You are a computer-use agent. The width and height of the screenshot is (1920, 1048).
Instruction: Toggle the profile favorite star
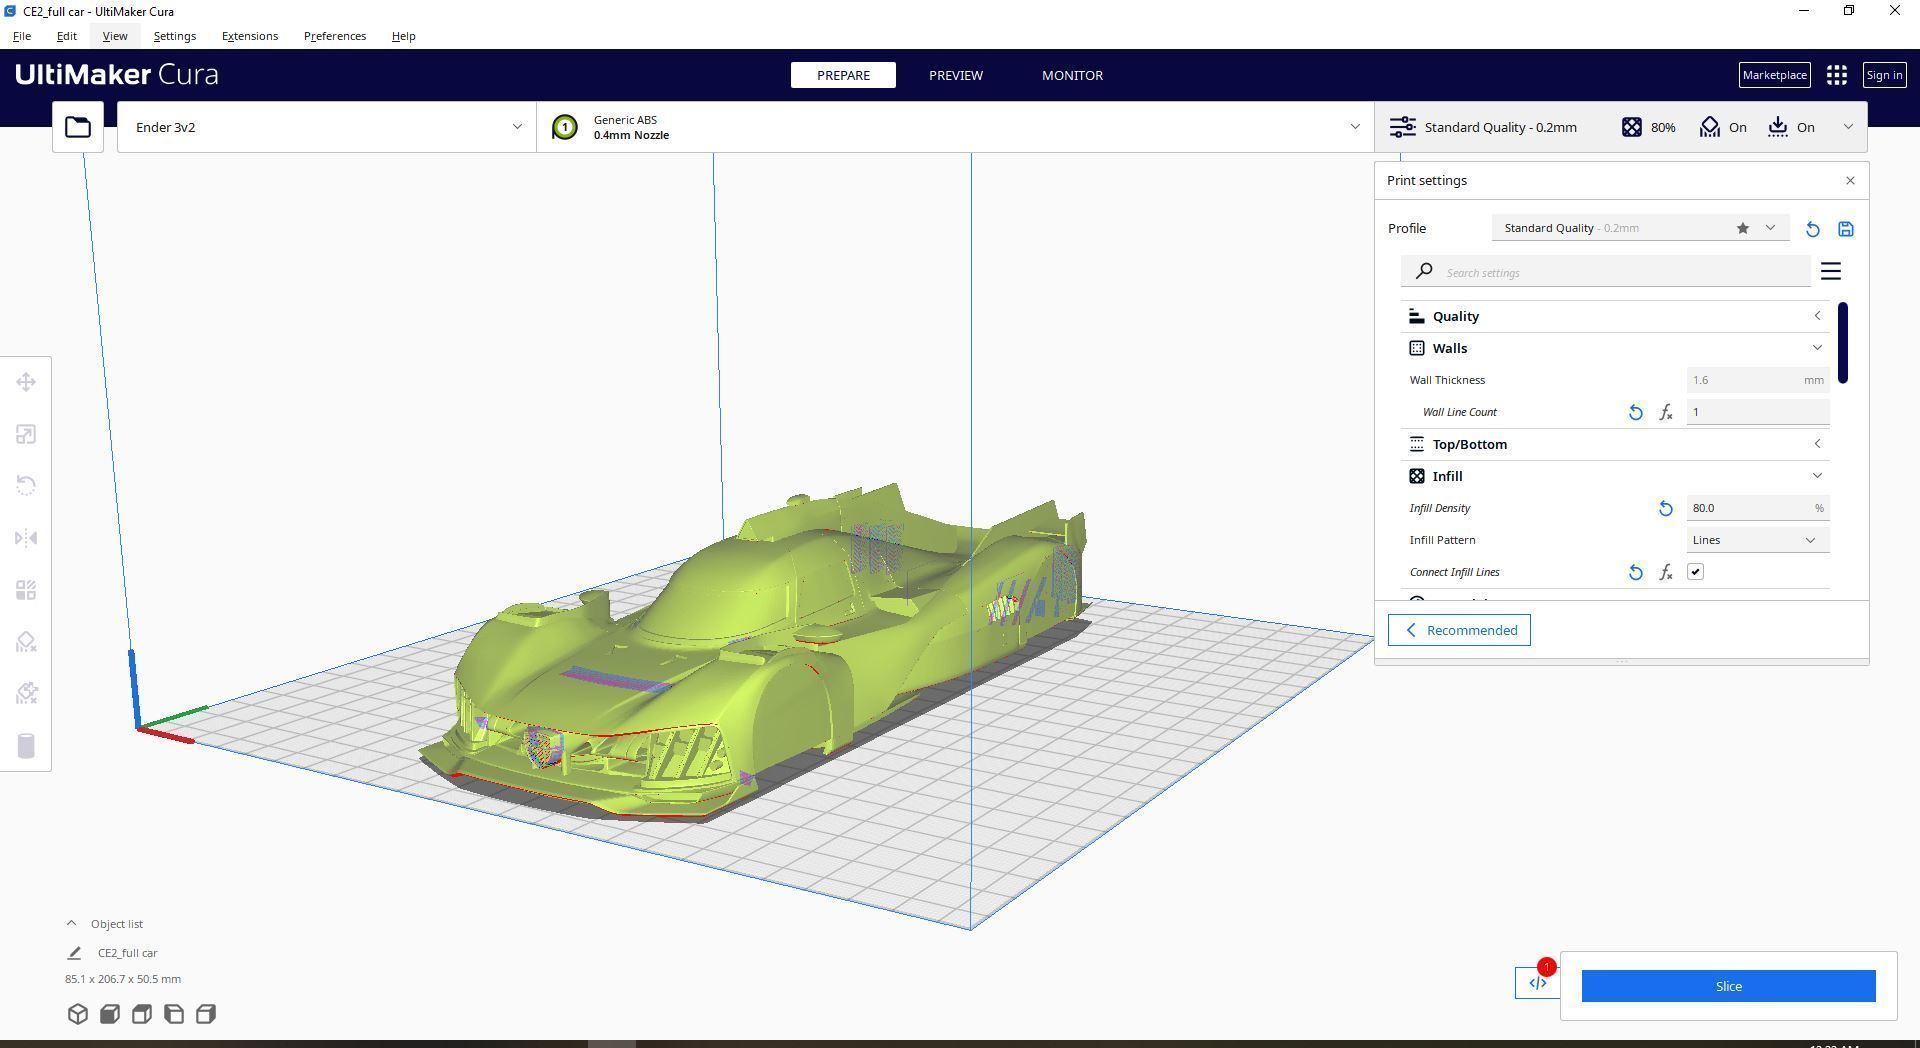1743,228
